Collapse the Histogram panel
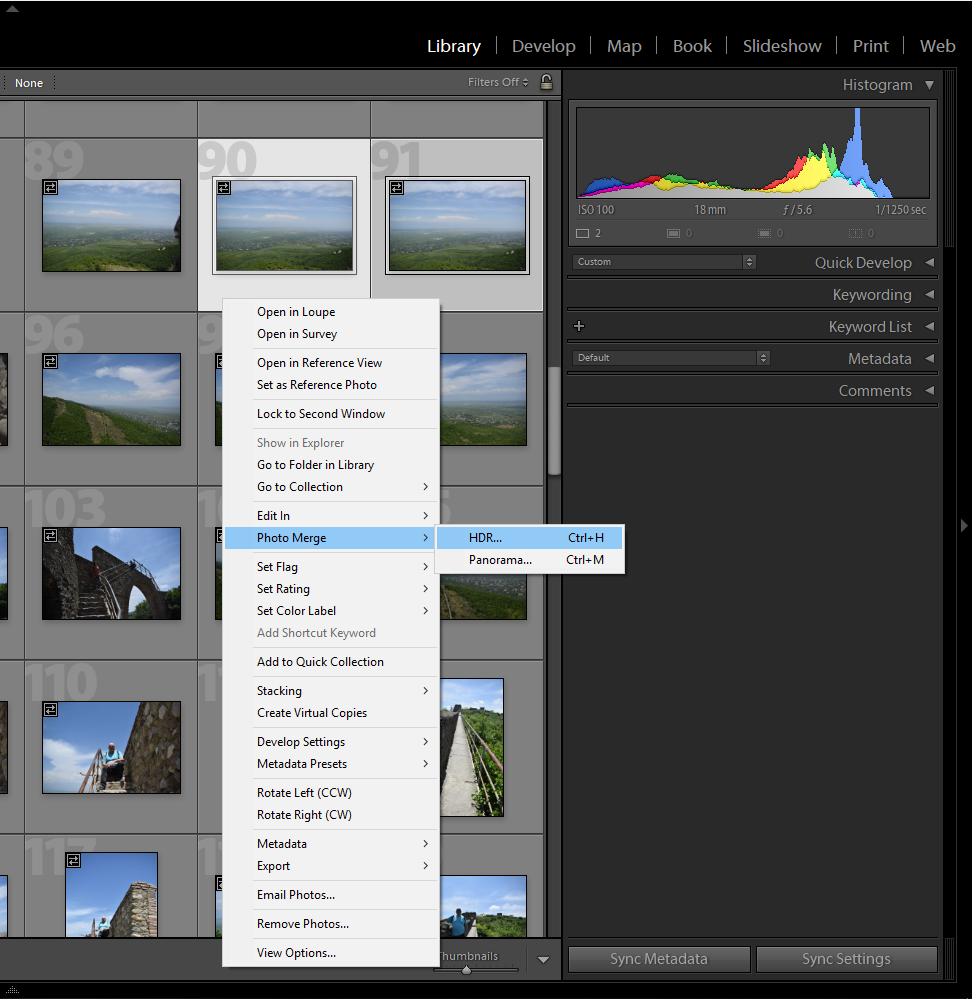This screenshot has width=972, height=999. pos(929,85)
